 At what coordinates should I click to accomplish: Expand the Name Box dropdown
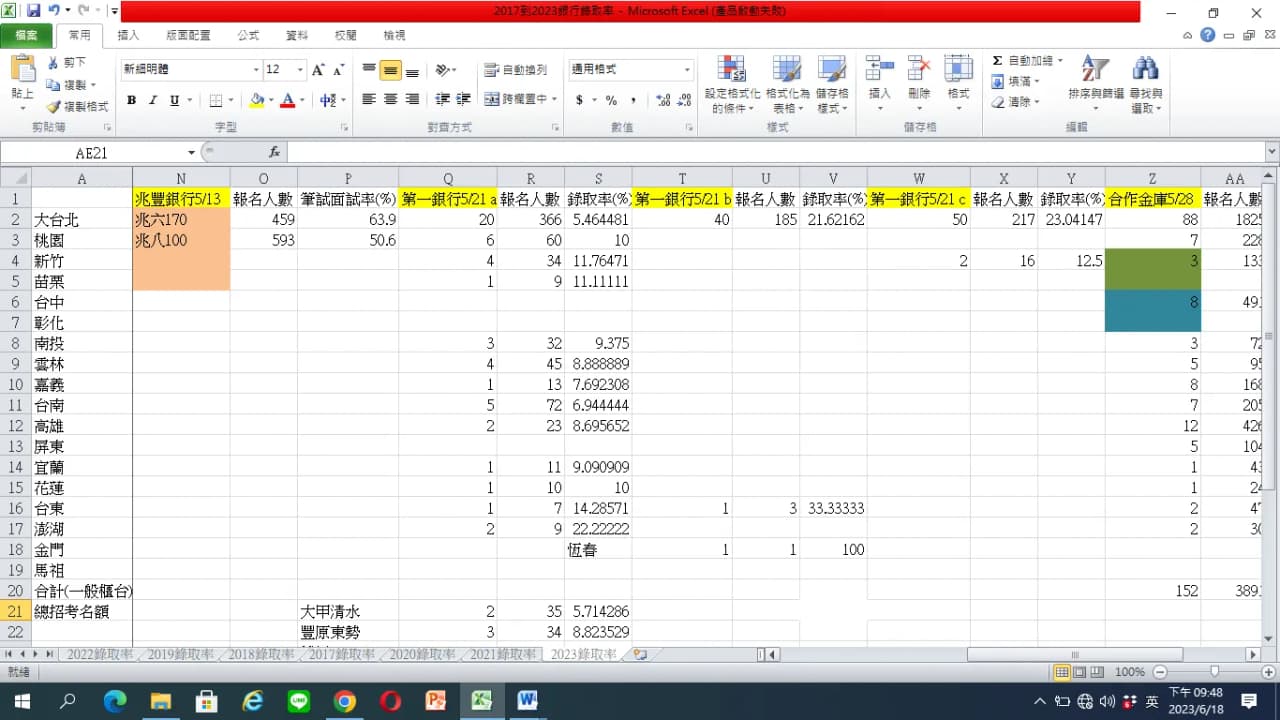click(x=192, y=153)
